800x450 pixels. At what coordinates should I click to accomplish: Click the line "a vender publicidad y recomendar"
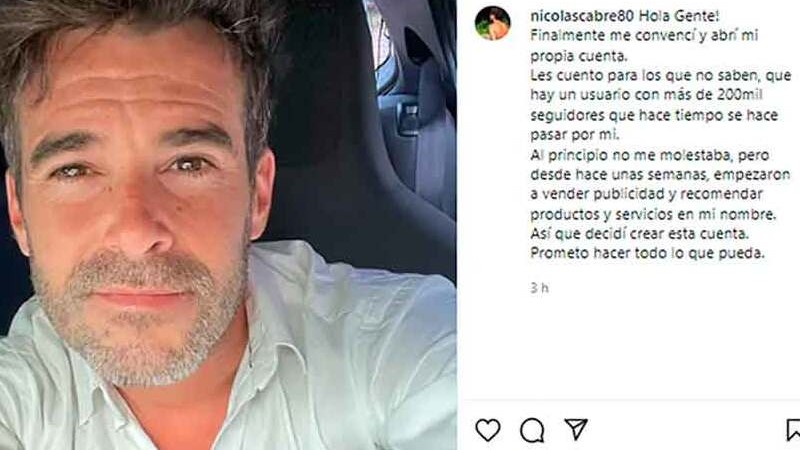[646, 194]
